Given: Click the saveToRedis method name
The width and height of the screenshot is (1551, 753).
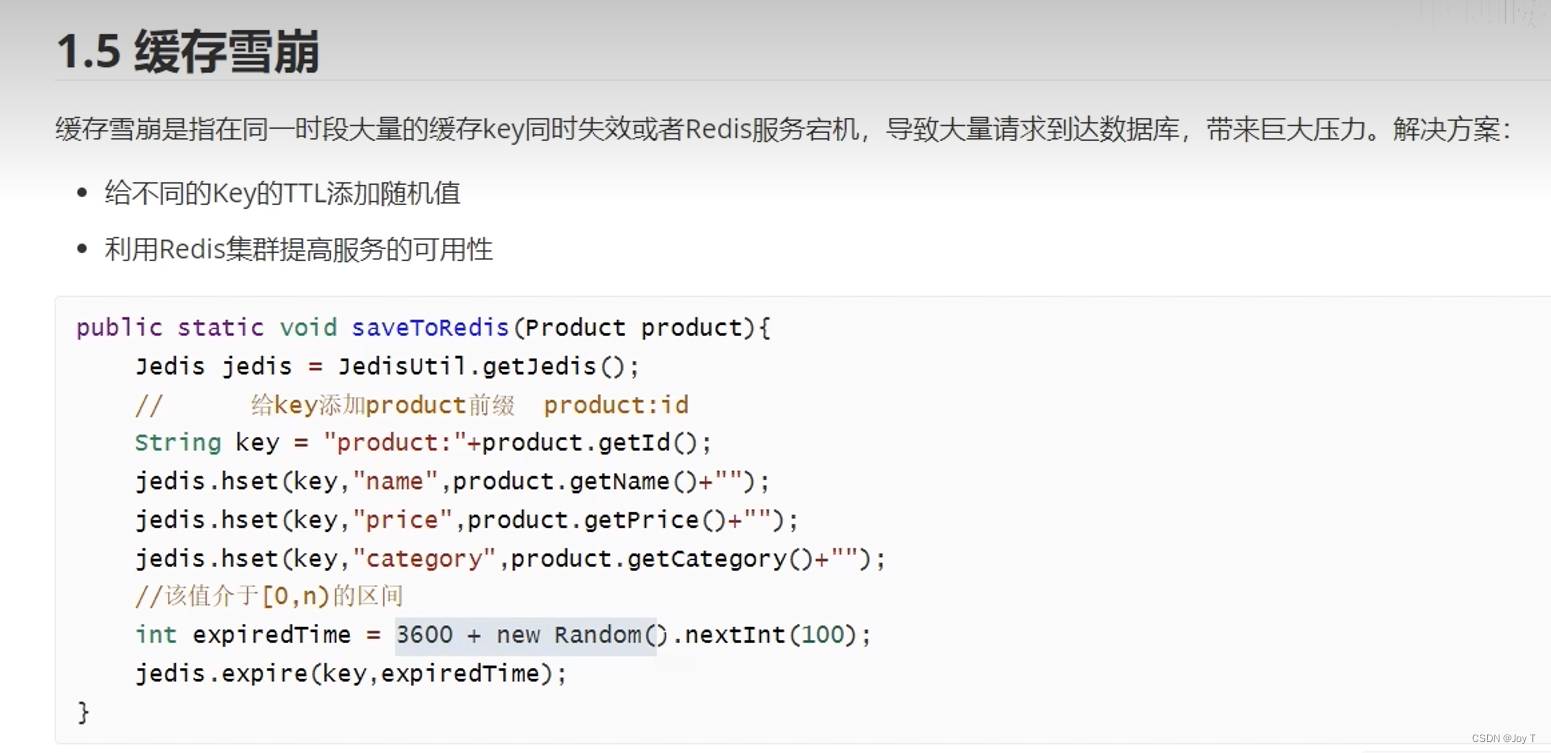Looking at the screenshot, I should pos(431,328).
